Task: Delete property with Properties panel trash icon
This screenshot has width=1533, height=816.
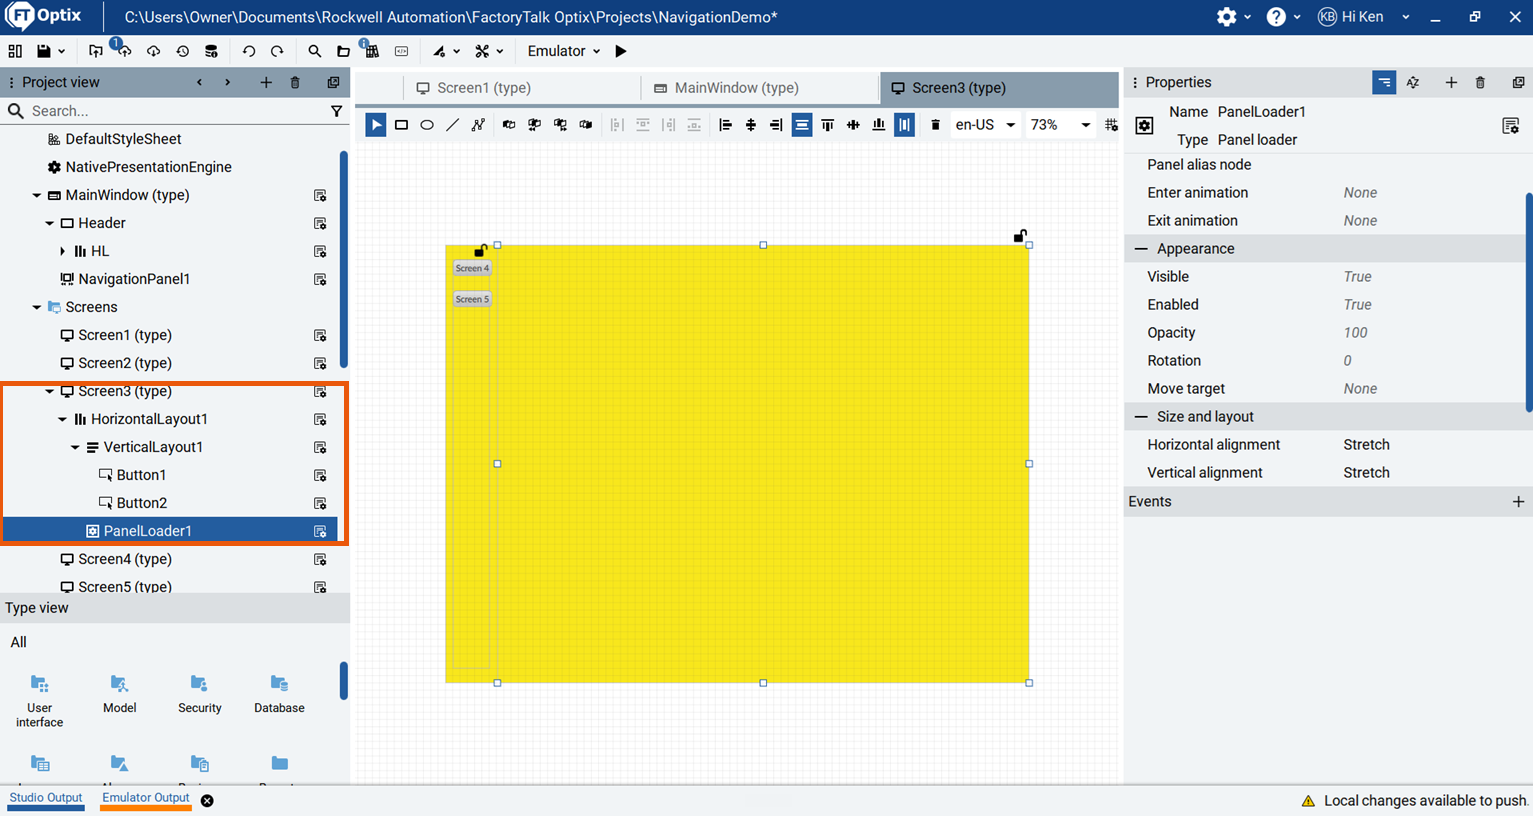Action: point(1480,82)
